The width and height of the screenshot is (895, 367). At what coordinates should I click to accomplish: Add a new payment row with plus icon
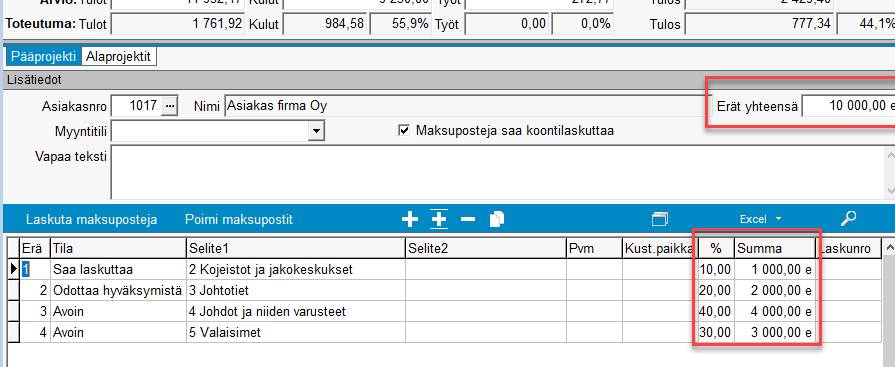[x=410, y=219]
